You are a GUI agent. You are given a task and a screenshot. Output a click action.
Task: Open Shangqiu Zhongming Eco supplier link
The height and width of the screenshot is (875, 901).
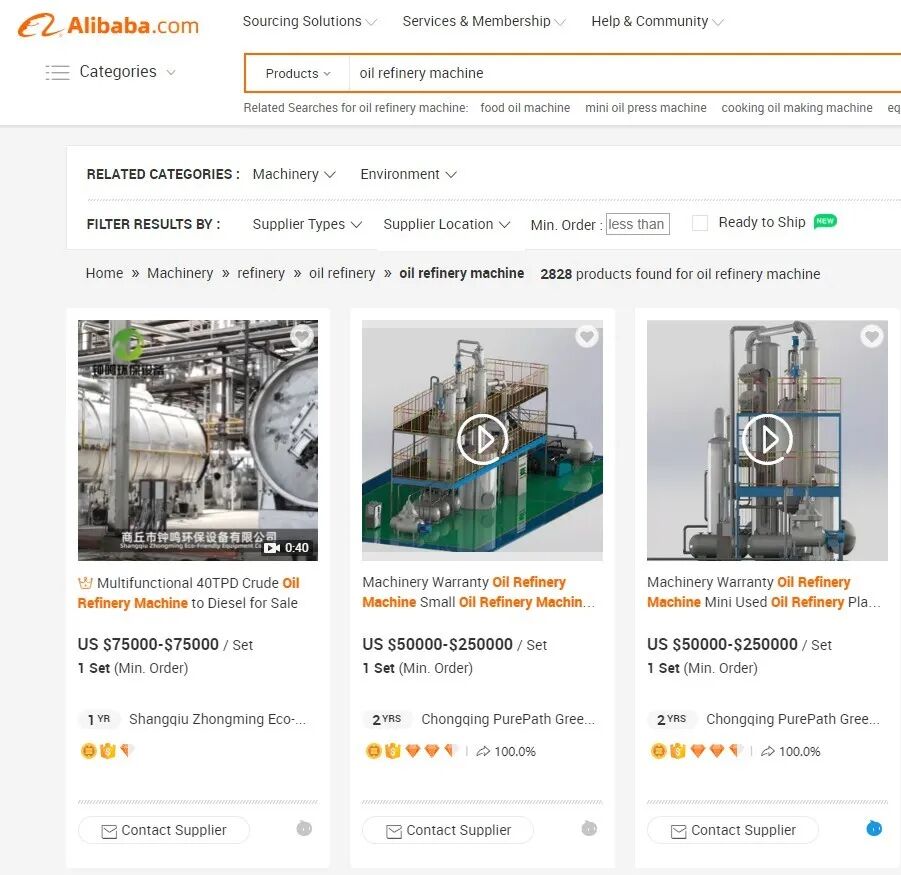(x=217, y=719)
